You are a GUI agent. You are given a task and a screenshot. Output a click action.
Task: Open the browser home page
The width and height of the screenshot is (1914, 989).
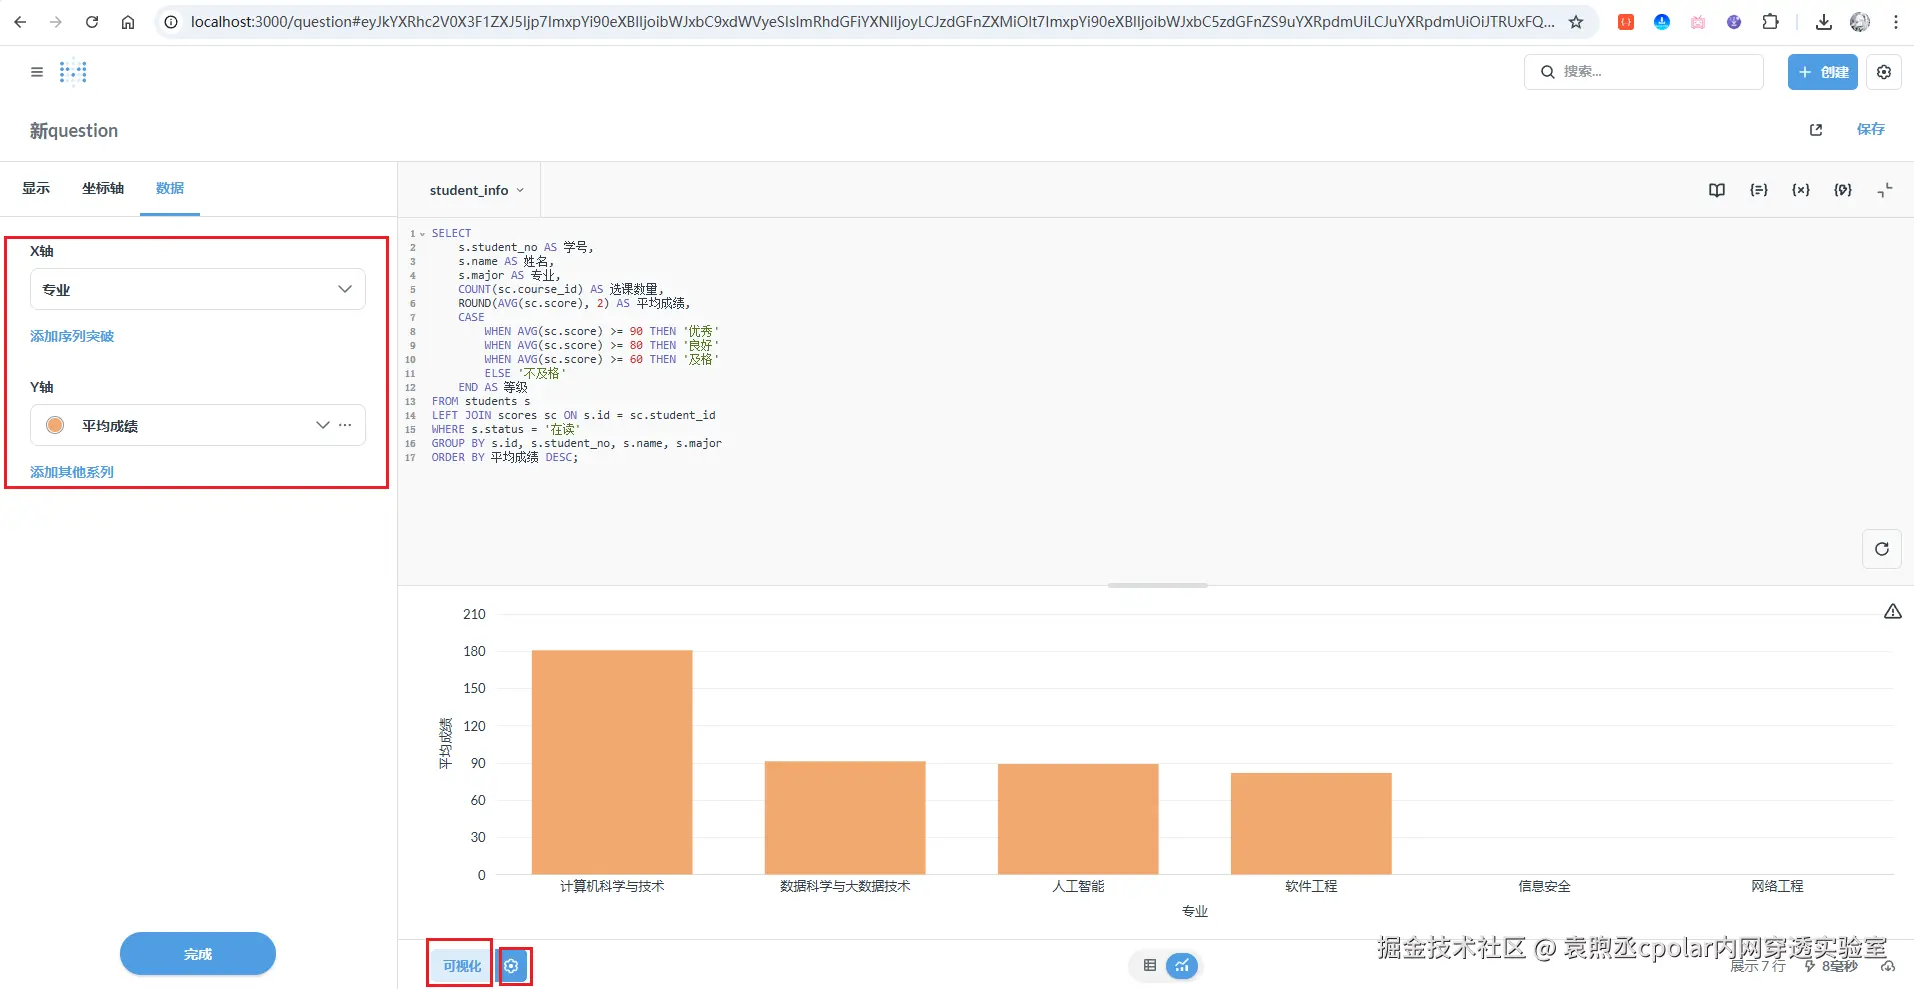128,22
